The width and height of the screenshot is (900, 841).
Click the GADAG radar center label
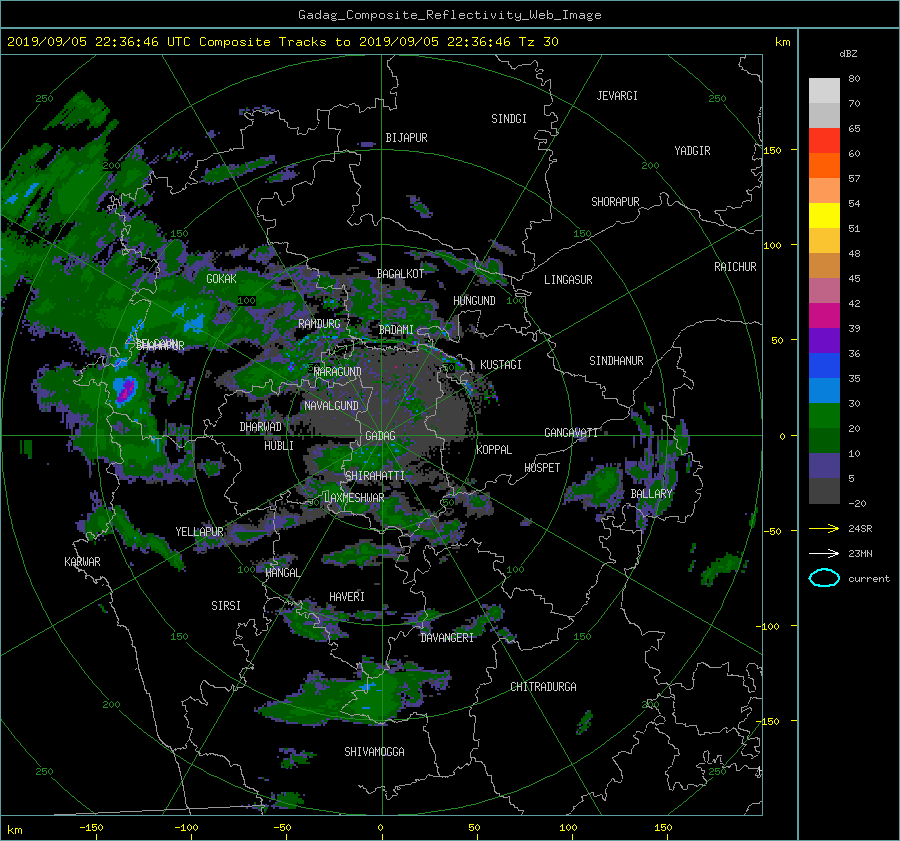[381, 436]
